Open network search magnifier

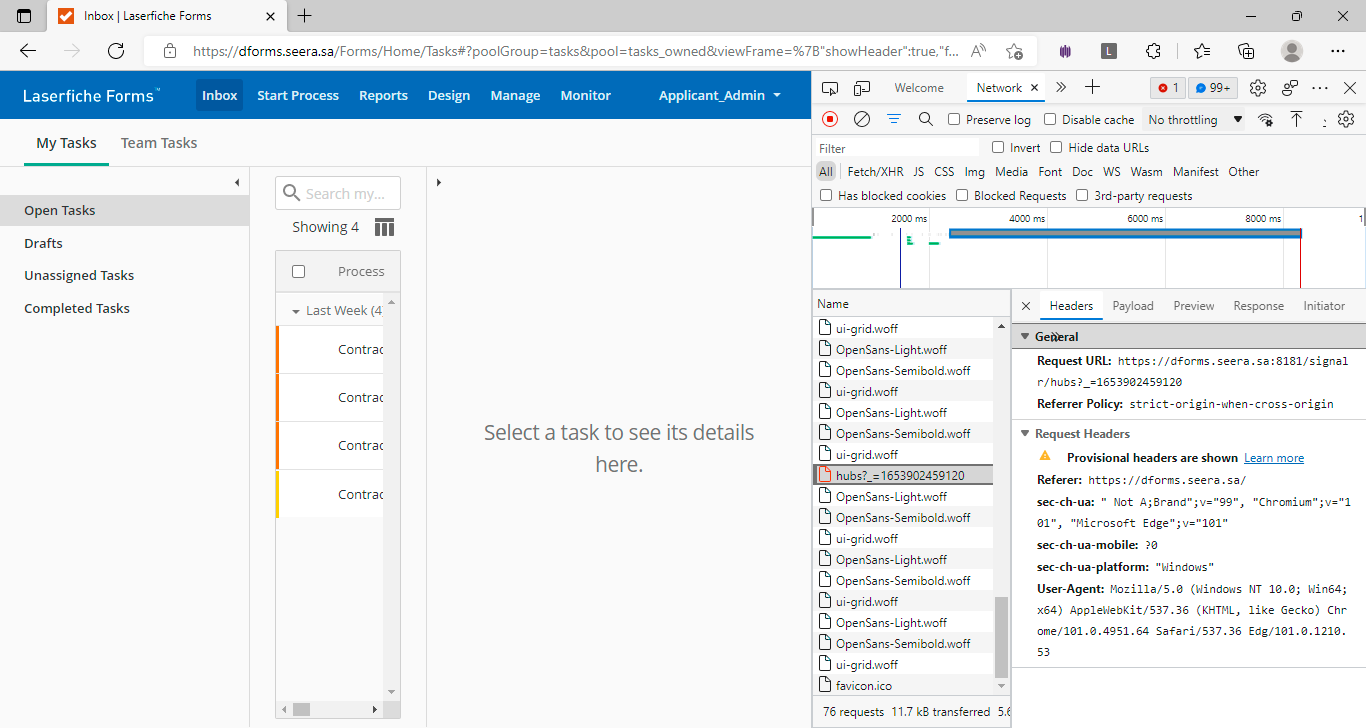925,119
